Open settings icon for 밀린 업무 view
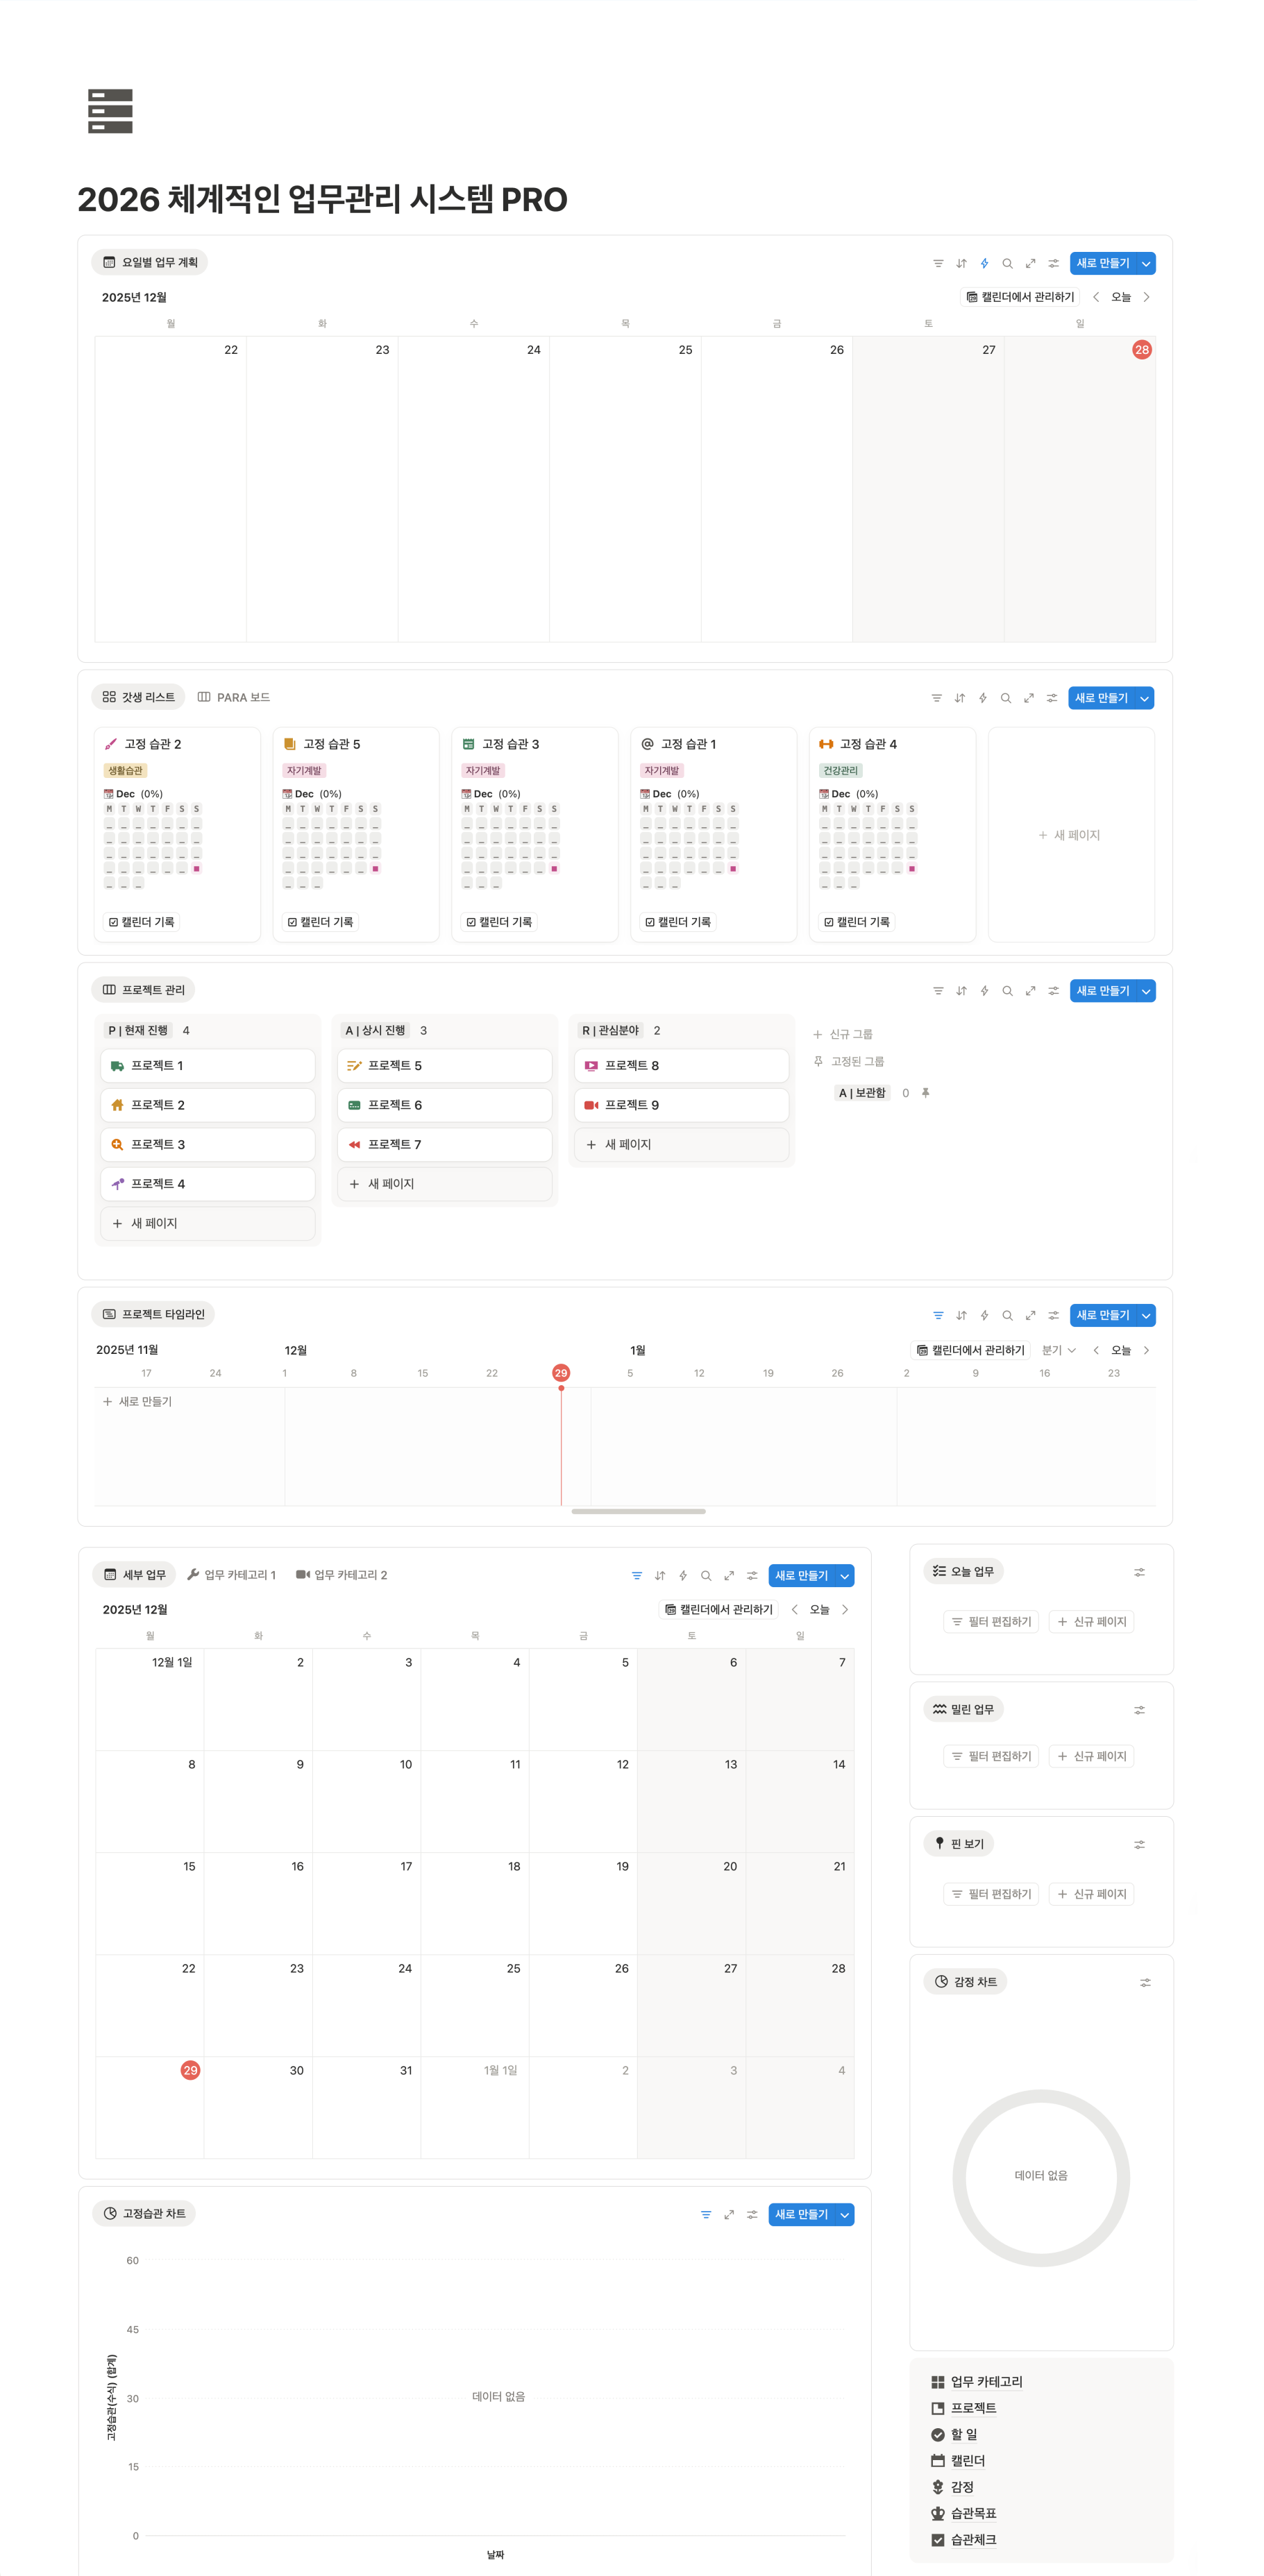The height and width of the screenshot is (2576, 1264). pyautogui.click(x=1139, y=1710)
